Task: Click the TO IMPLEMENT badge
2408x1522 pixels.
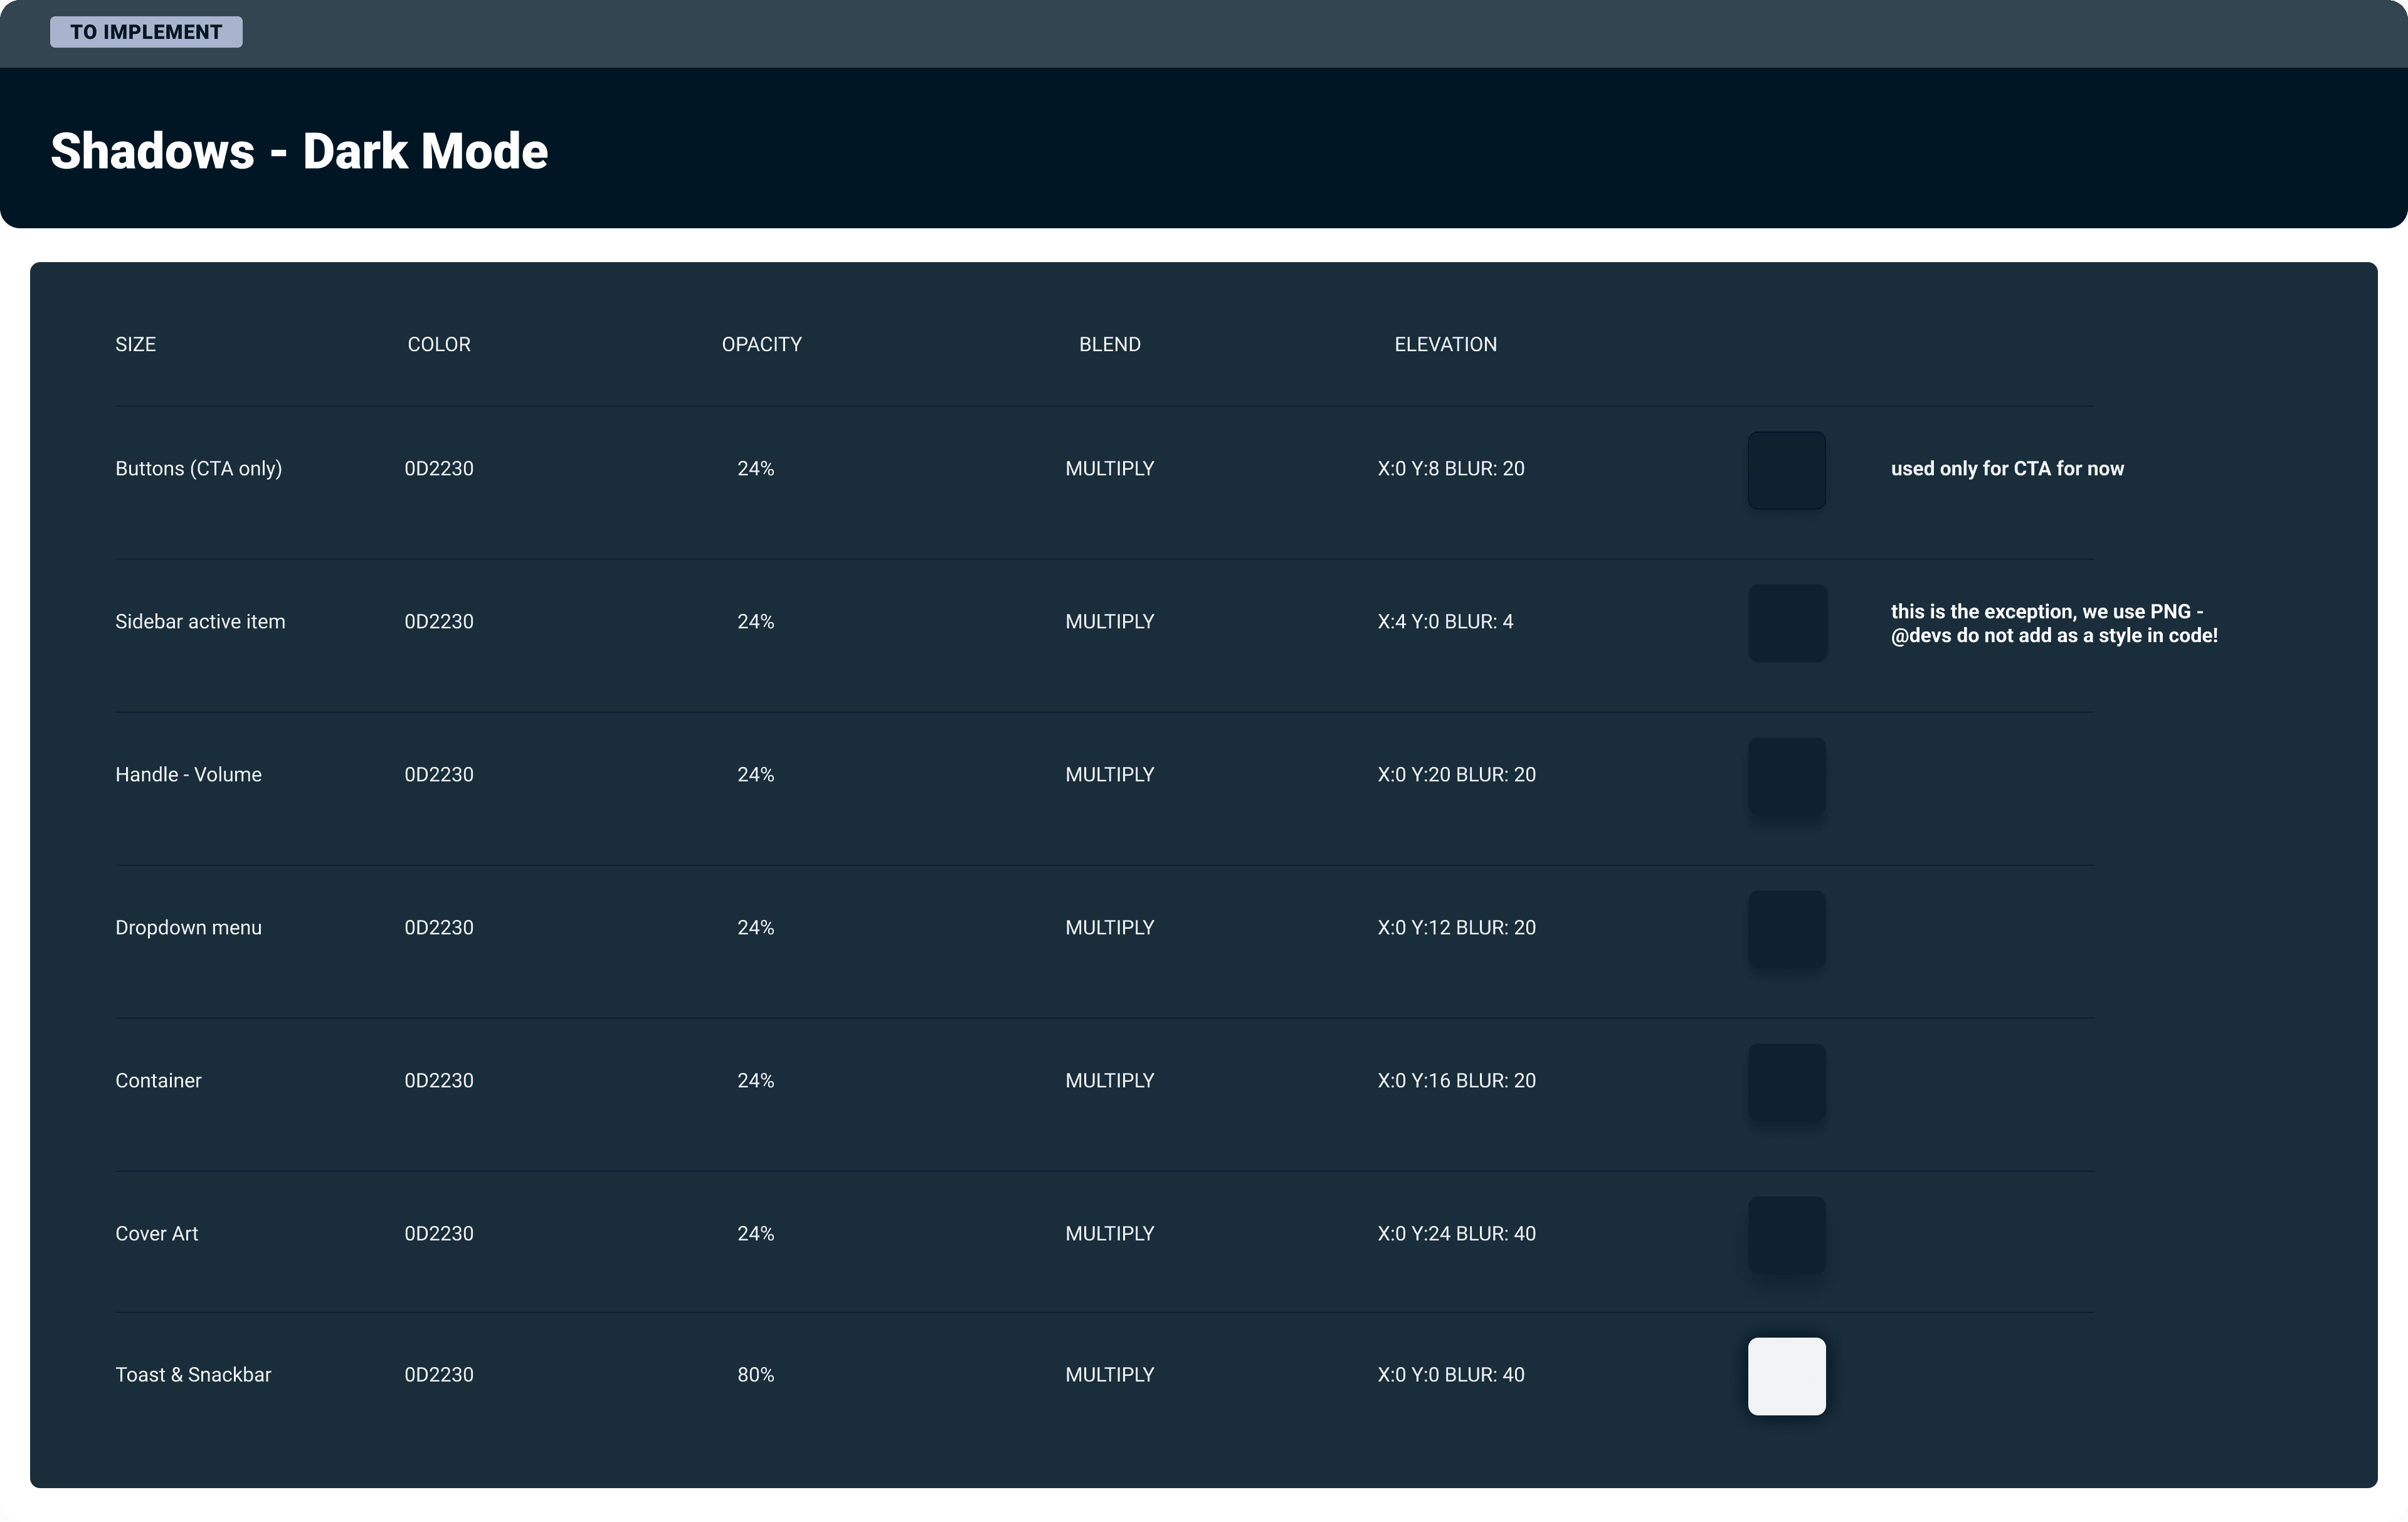Action: 146,32
